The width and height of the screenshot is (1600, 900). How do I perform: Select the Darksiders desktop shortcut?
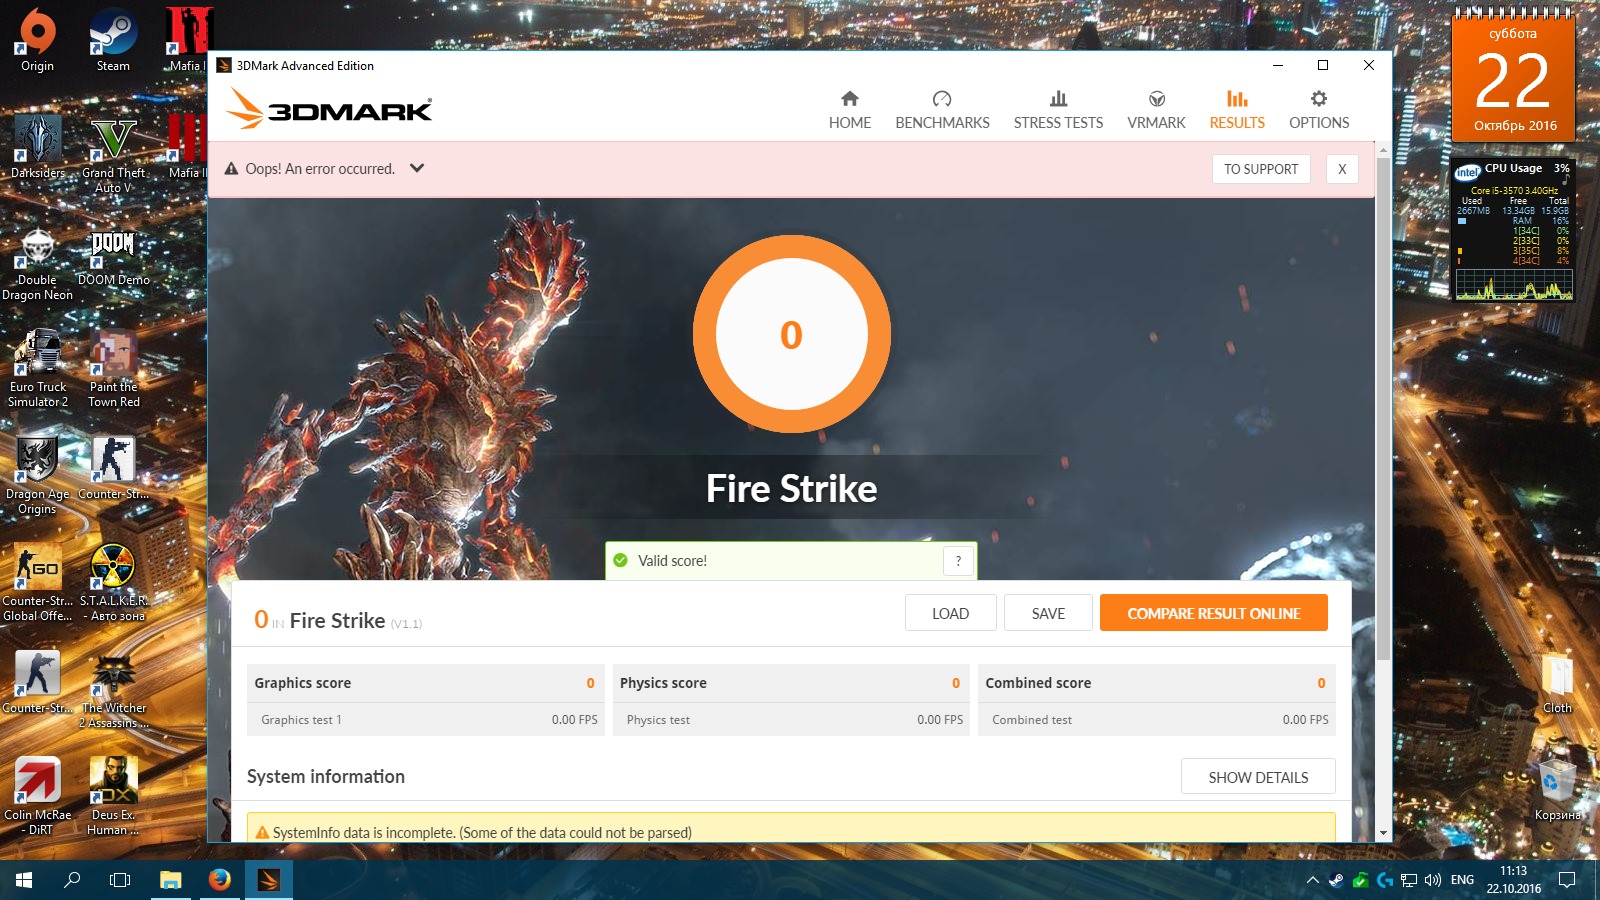[x=37, y=147]
